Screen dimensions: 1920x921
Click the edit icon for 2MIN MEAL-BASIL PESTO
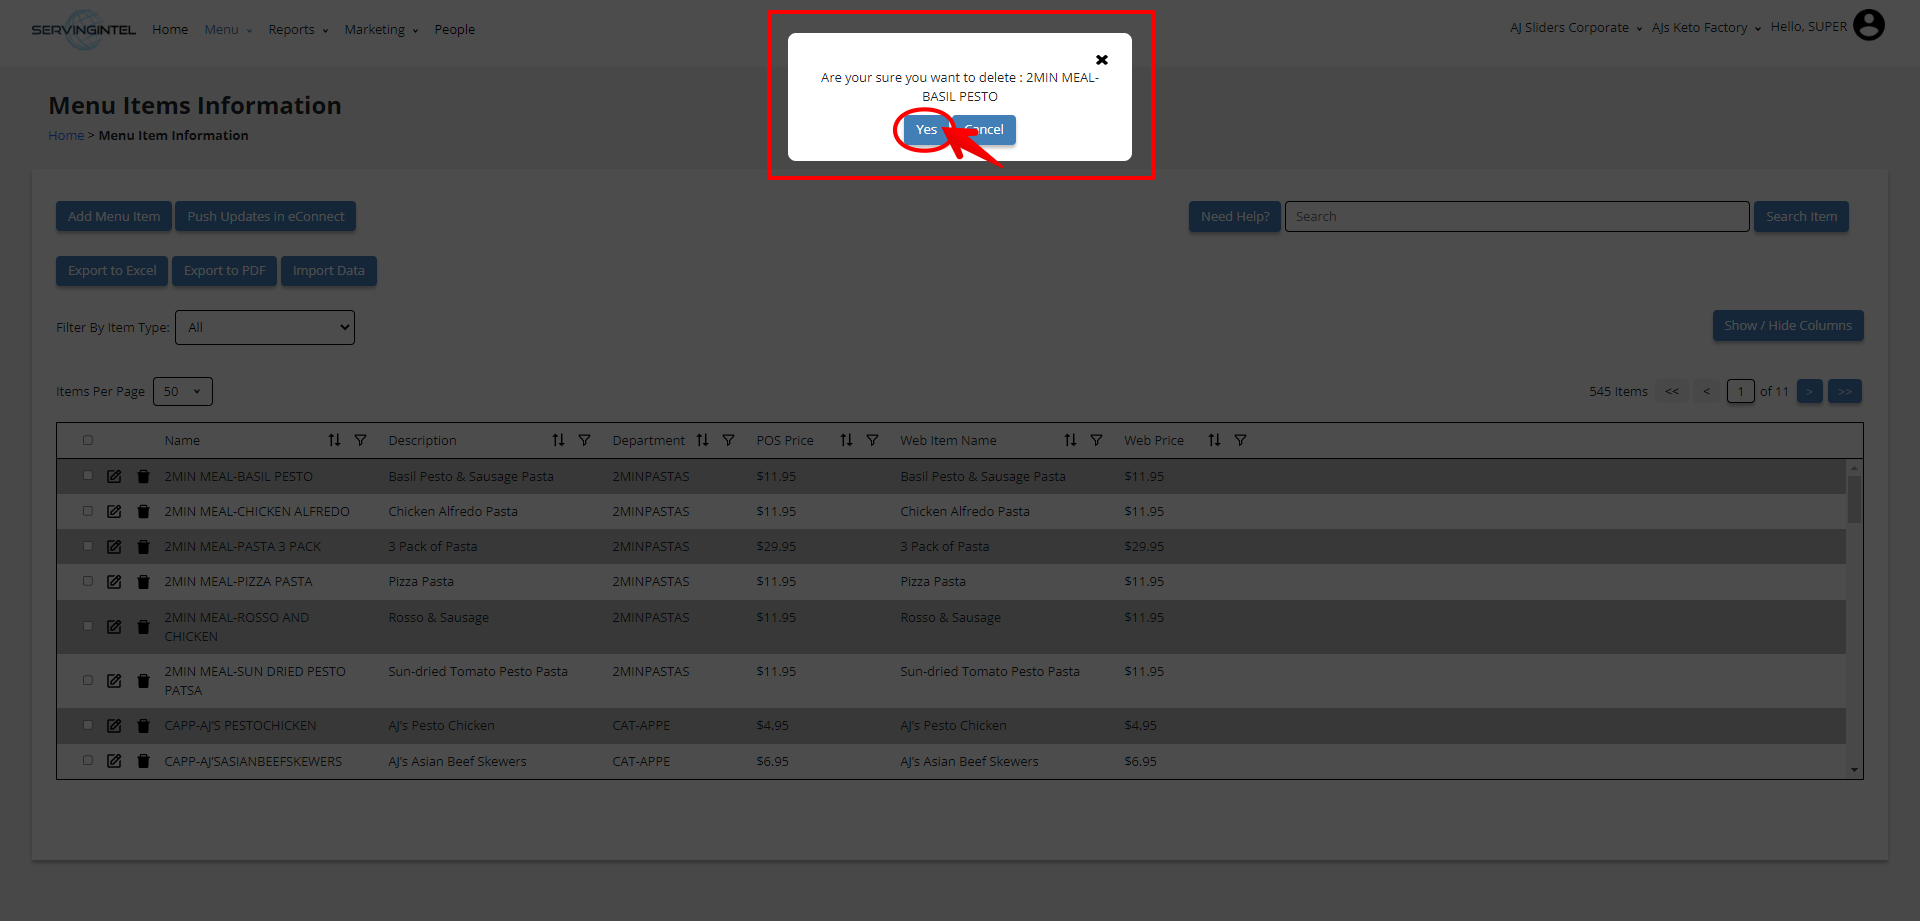pyautogui.click(x=114, y=477)
